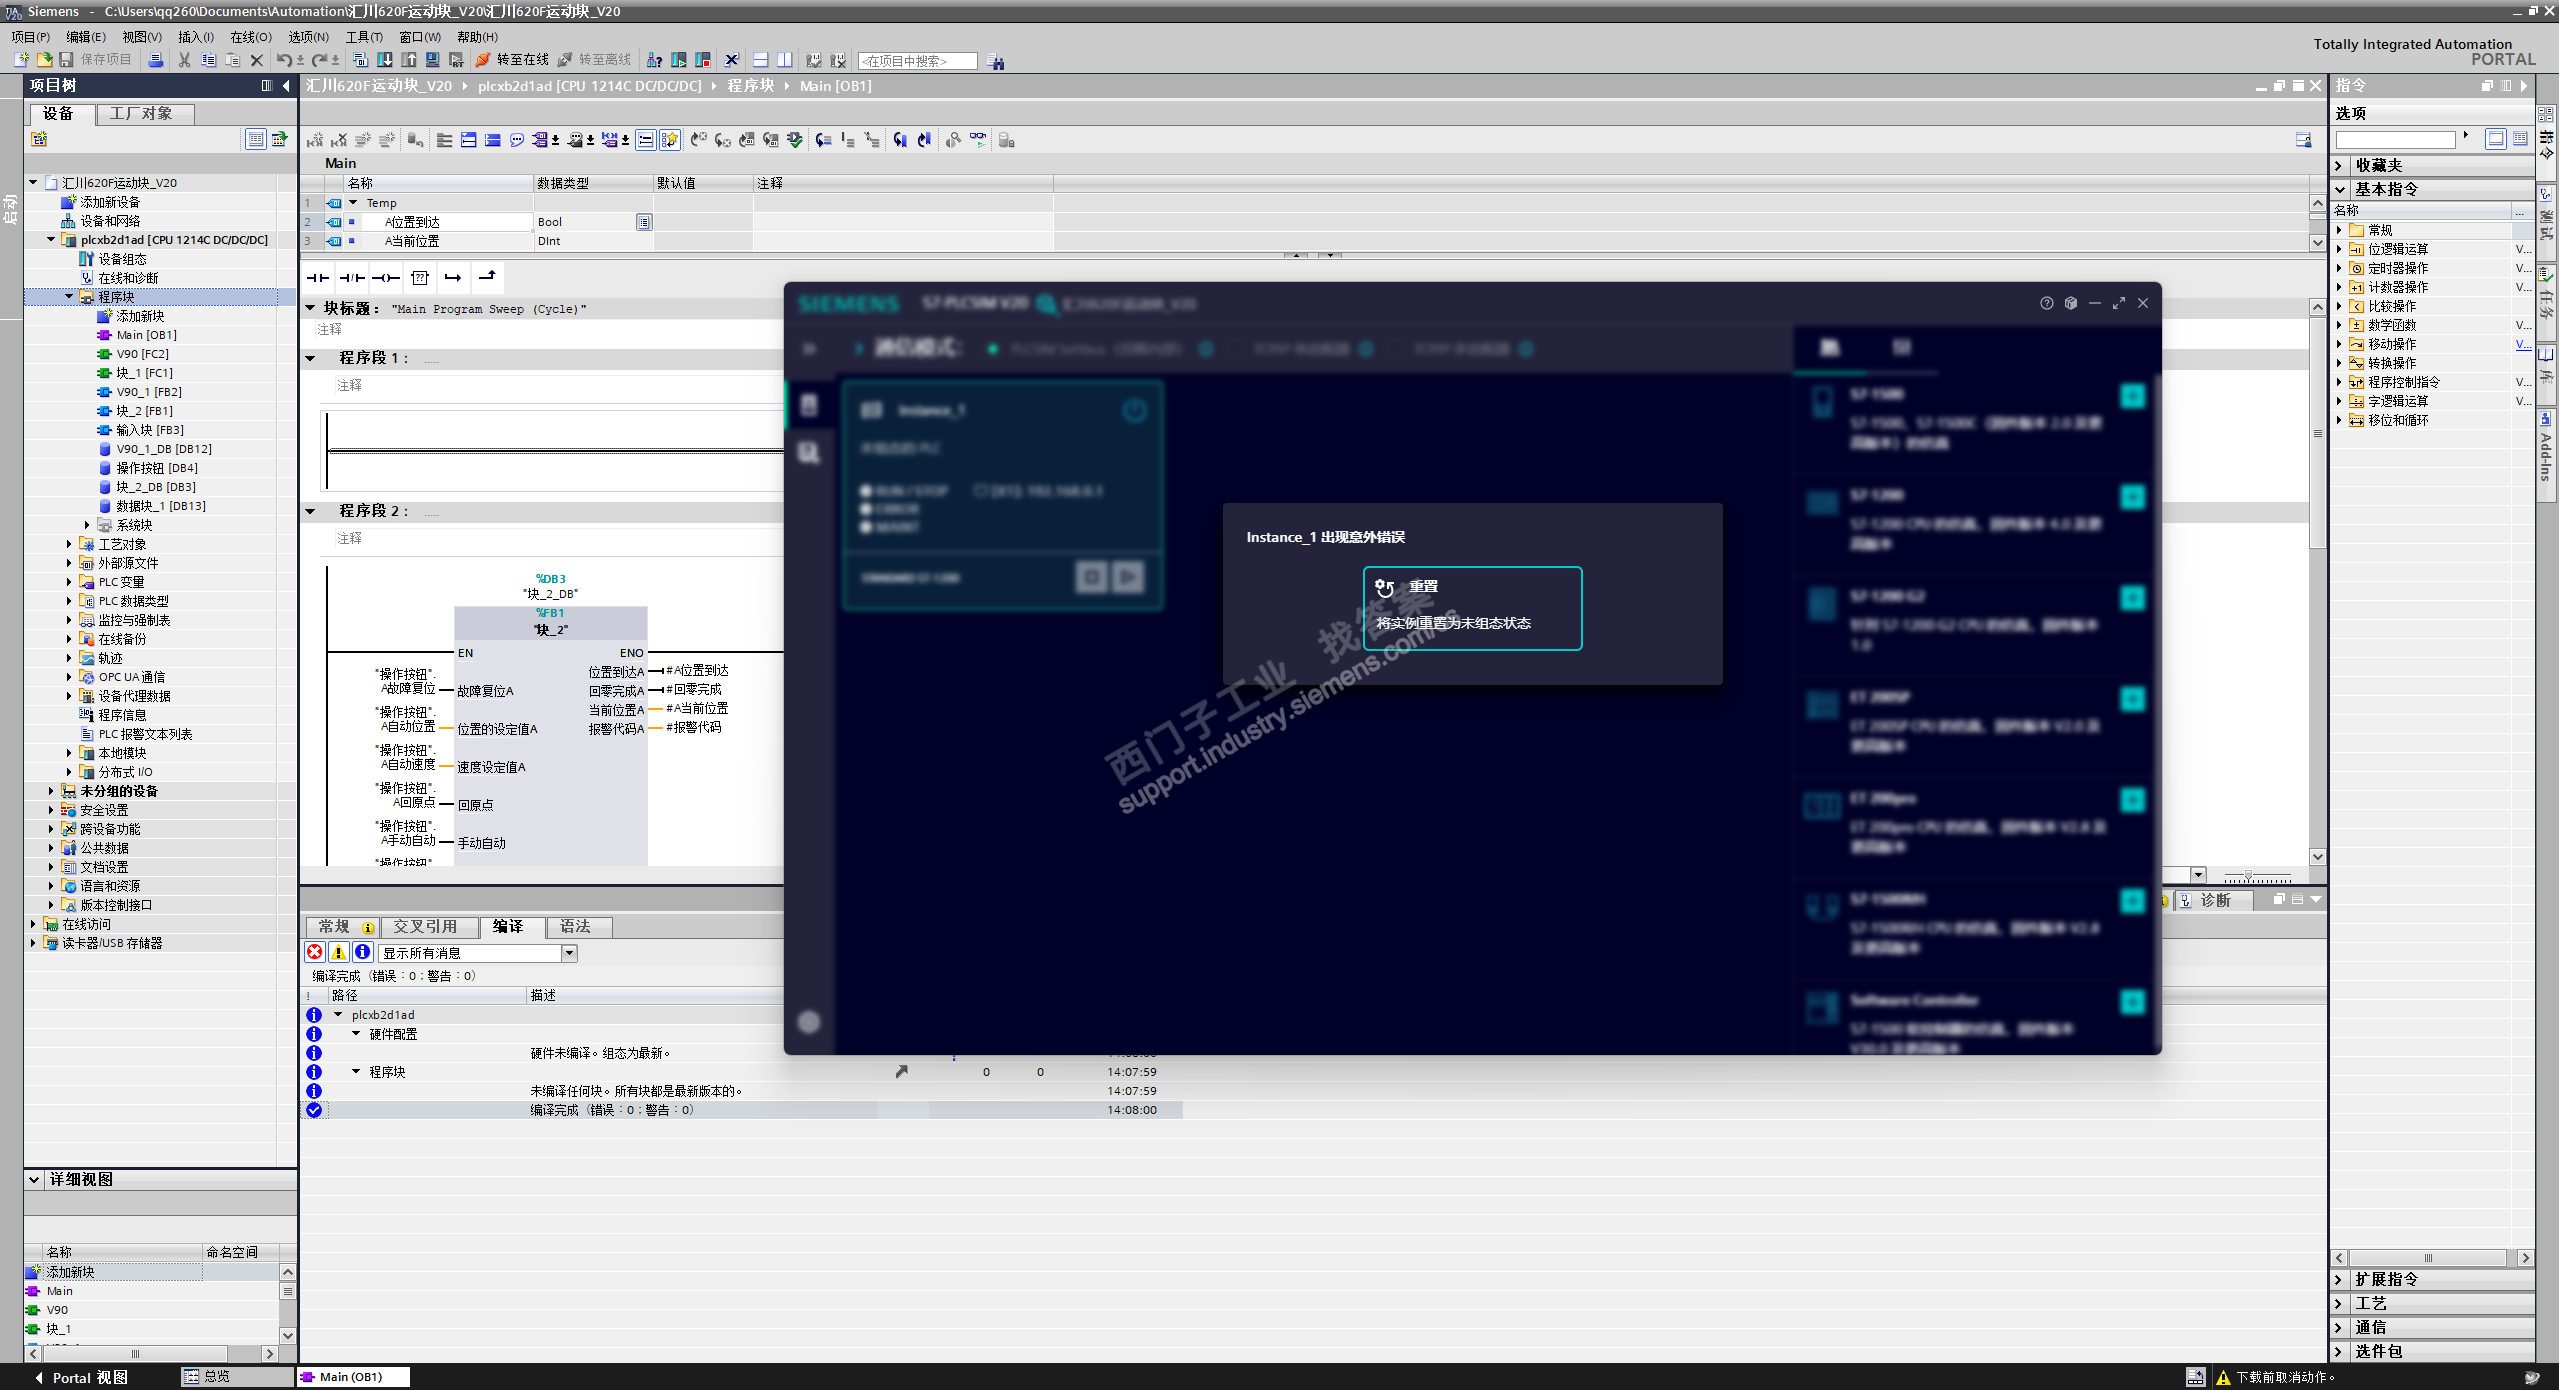Open the V90 [FC2] block in tree
This screenshot has height=1390, width=2559.
coord(142,354)
